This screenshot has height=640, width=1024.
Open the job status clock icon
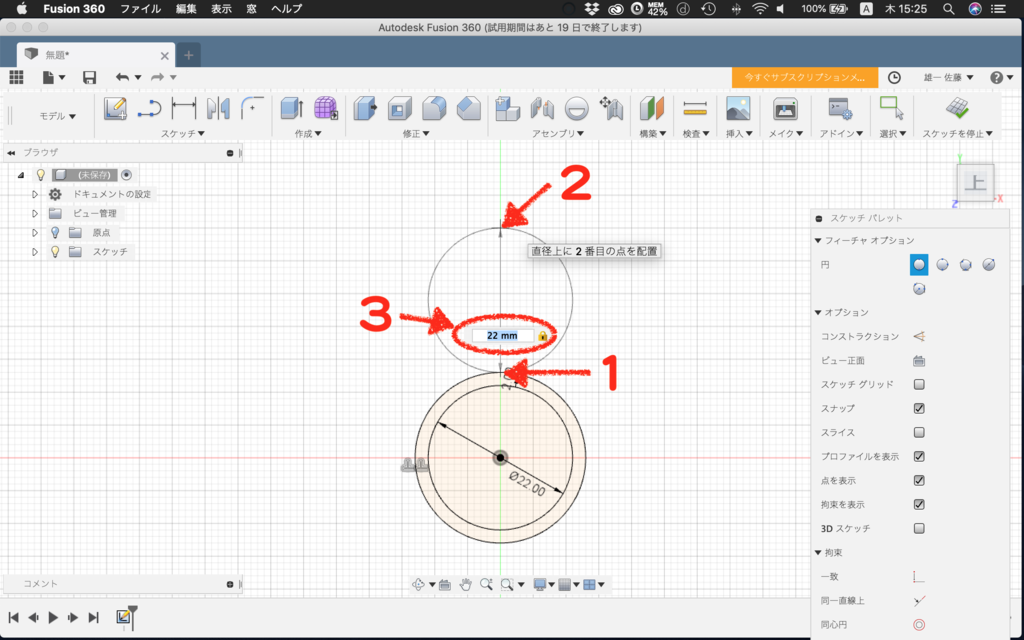[894, 77]
